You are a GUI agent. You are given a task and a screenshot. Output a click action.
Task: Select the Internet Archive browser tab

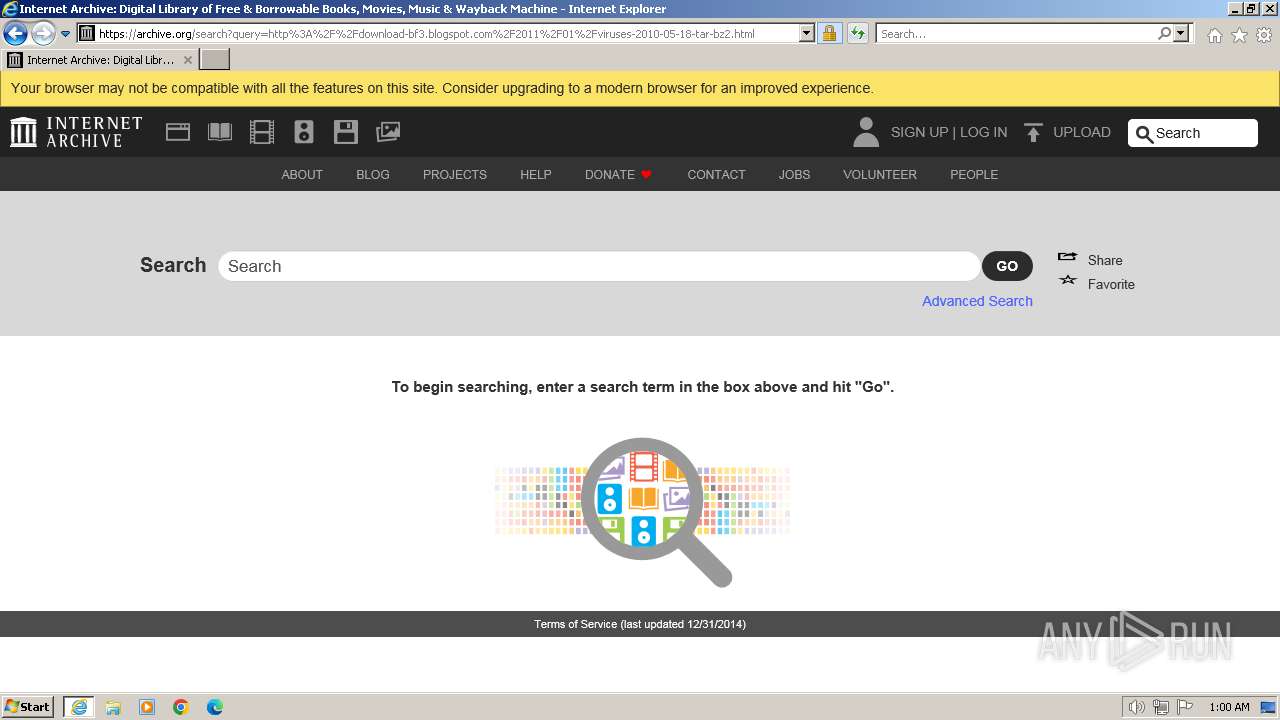click(100, 60)
